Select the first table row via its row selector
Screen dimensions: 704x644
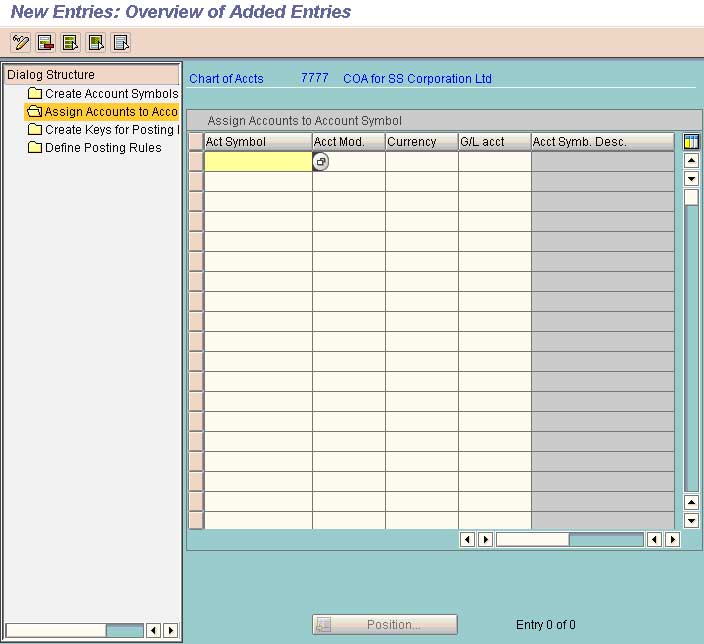196,162
